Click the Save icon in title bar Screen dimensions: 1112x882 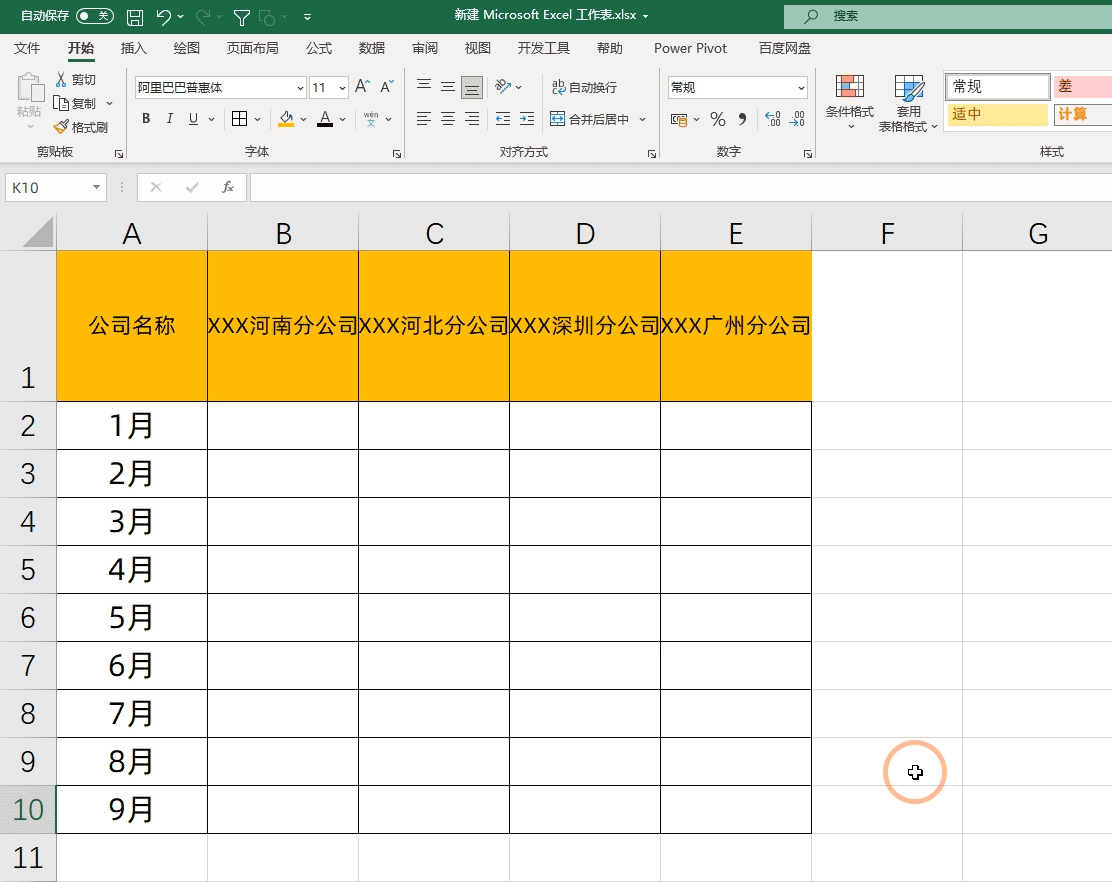(x=135, y=17)
